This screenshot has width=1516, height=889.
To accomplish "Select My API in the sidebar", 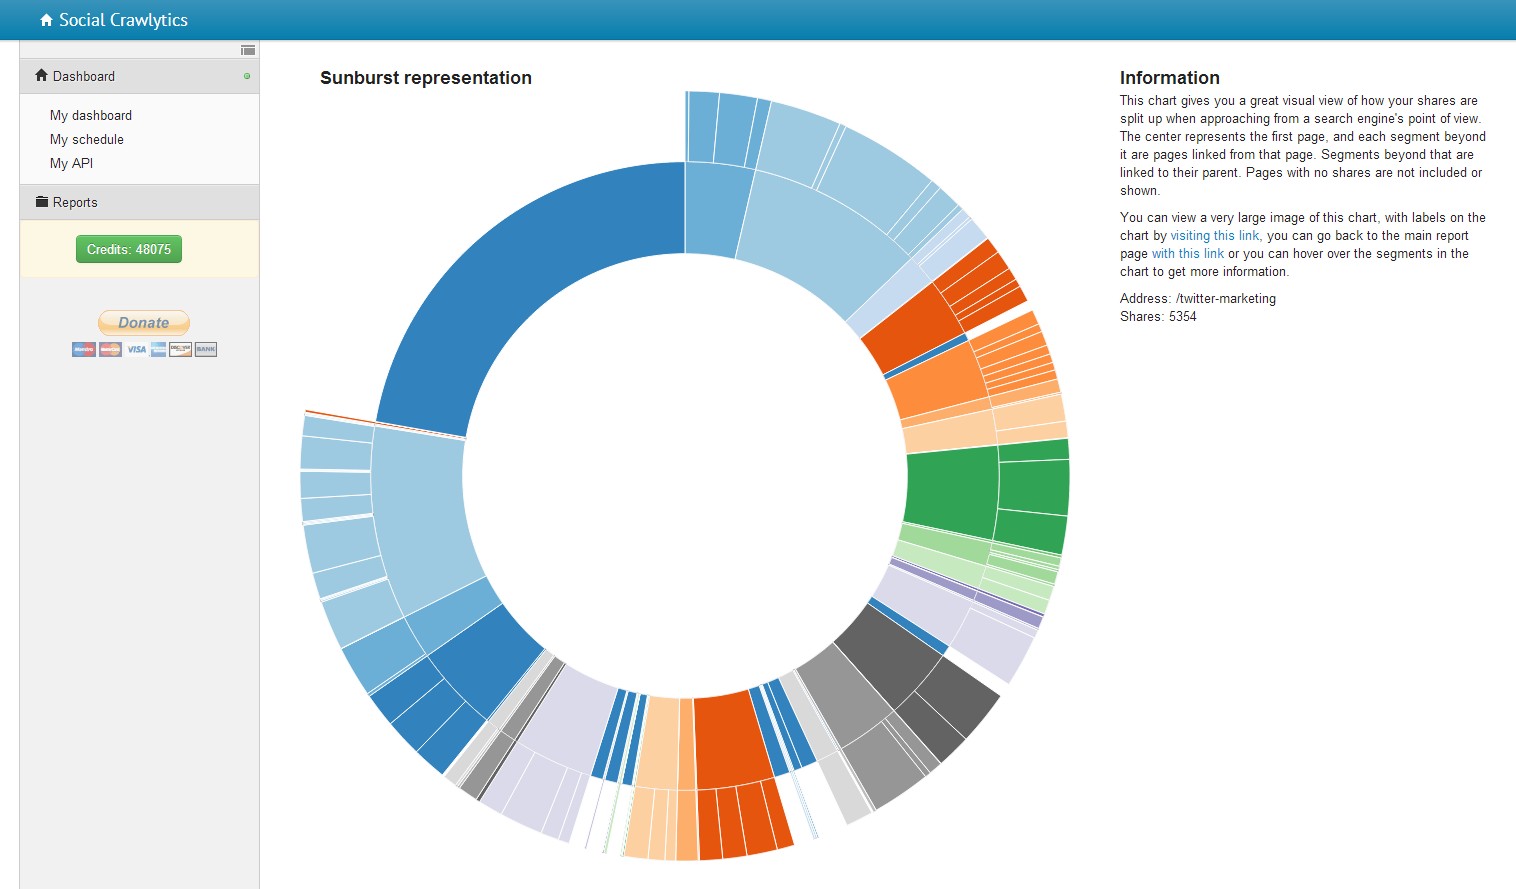I will point(71,163).
